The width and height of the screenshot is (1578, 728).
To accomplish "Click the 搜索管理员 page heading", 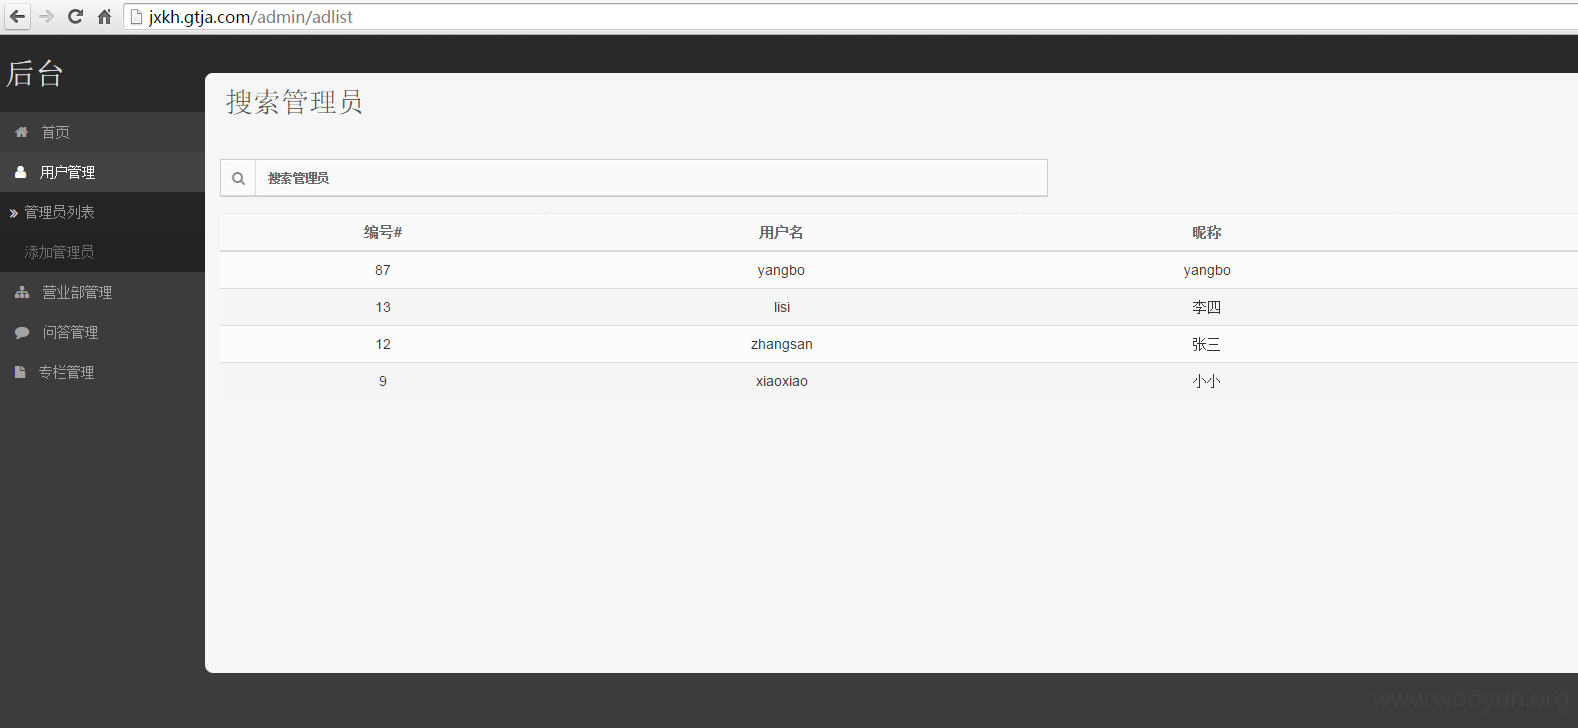I will tap(294, 102).
